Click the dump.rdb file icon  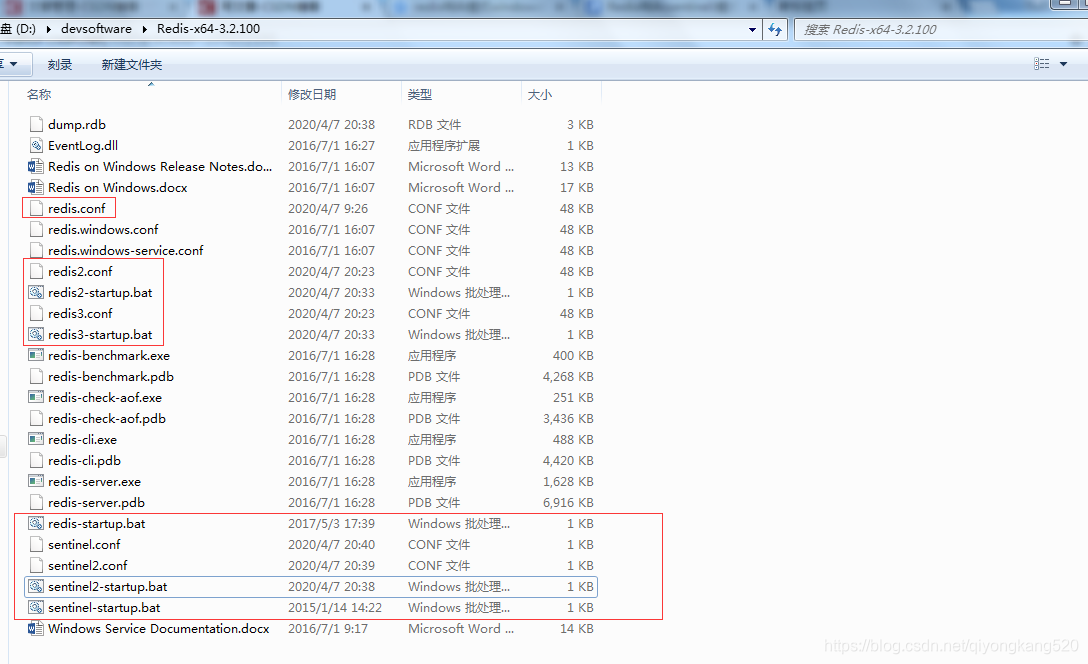(36, 124)
